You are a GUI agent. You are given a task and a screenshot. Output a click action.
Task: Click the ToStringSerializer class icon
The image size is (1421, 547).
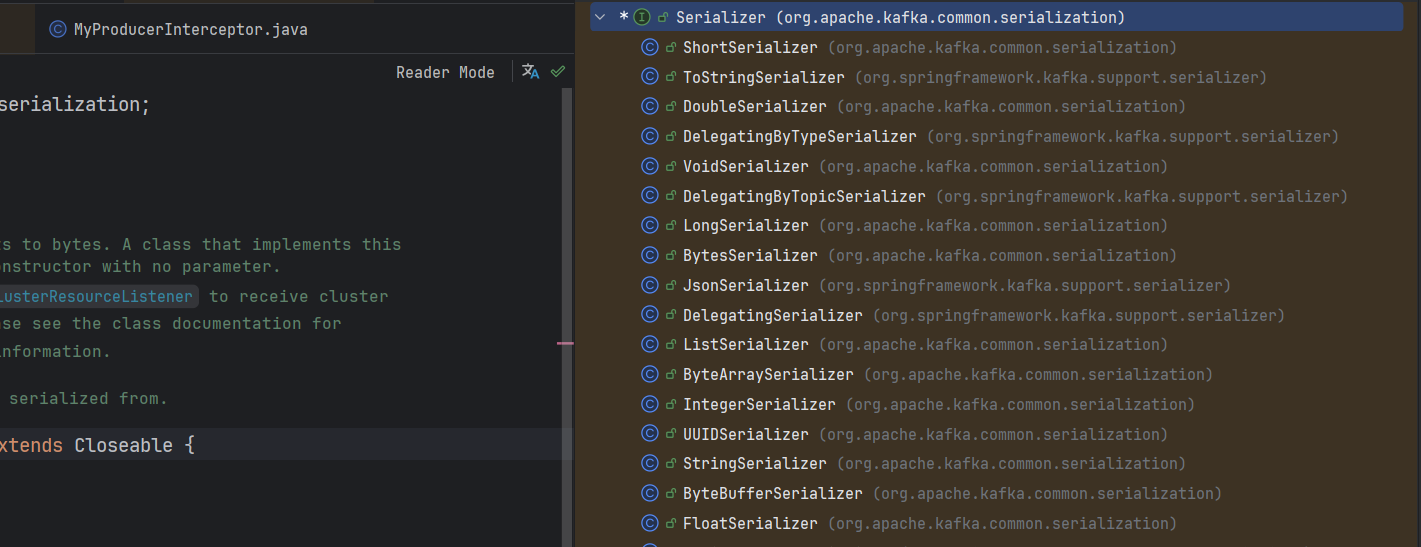(x=649, y=77)
